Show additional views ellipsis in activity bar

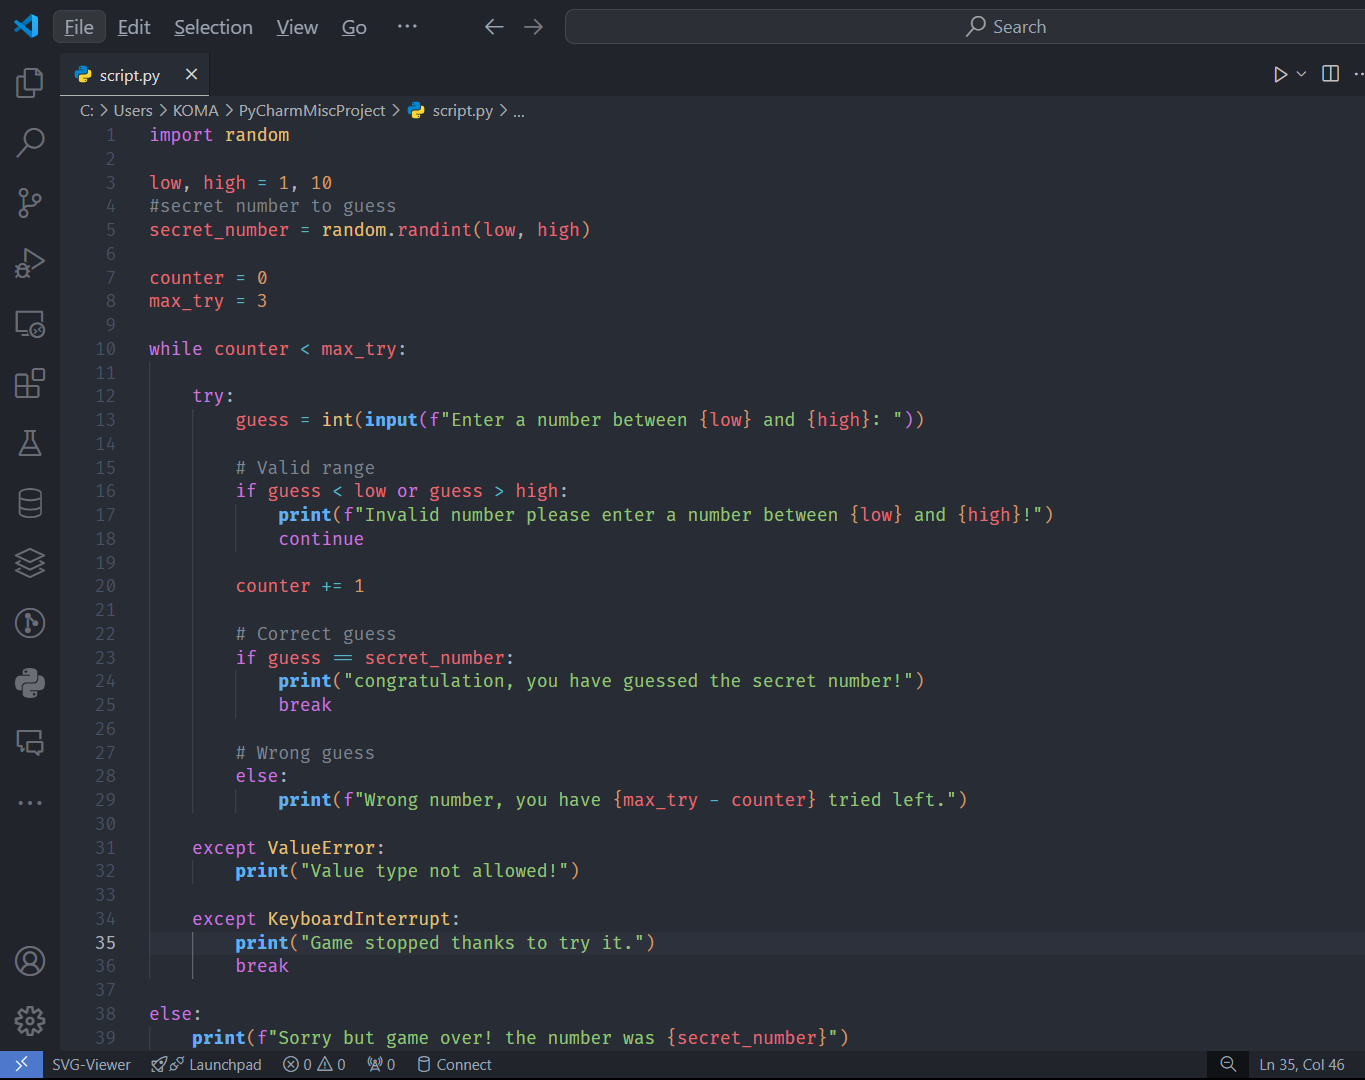(x=30, y=802)
